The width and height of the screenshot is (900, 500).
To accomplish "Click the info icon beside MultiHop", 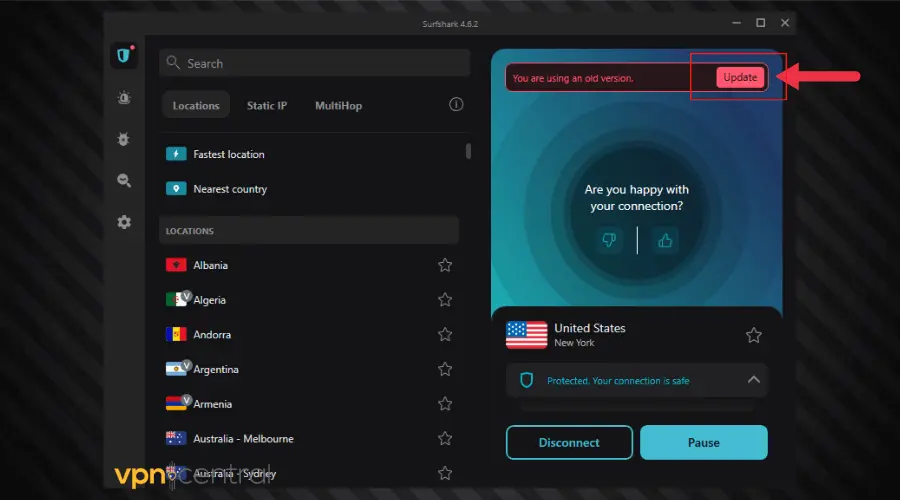I will 456,104.
